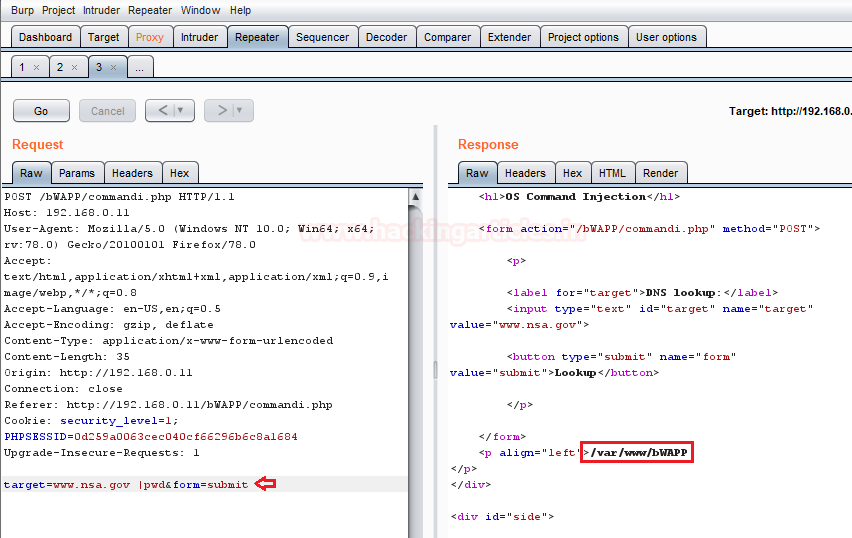The width and height of the screenshot is (852, 538).
Task: Open the Intruder menu in menu bar
Action: (101, 10)
